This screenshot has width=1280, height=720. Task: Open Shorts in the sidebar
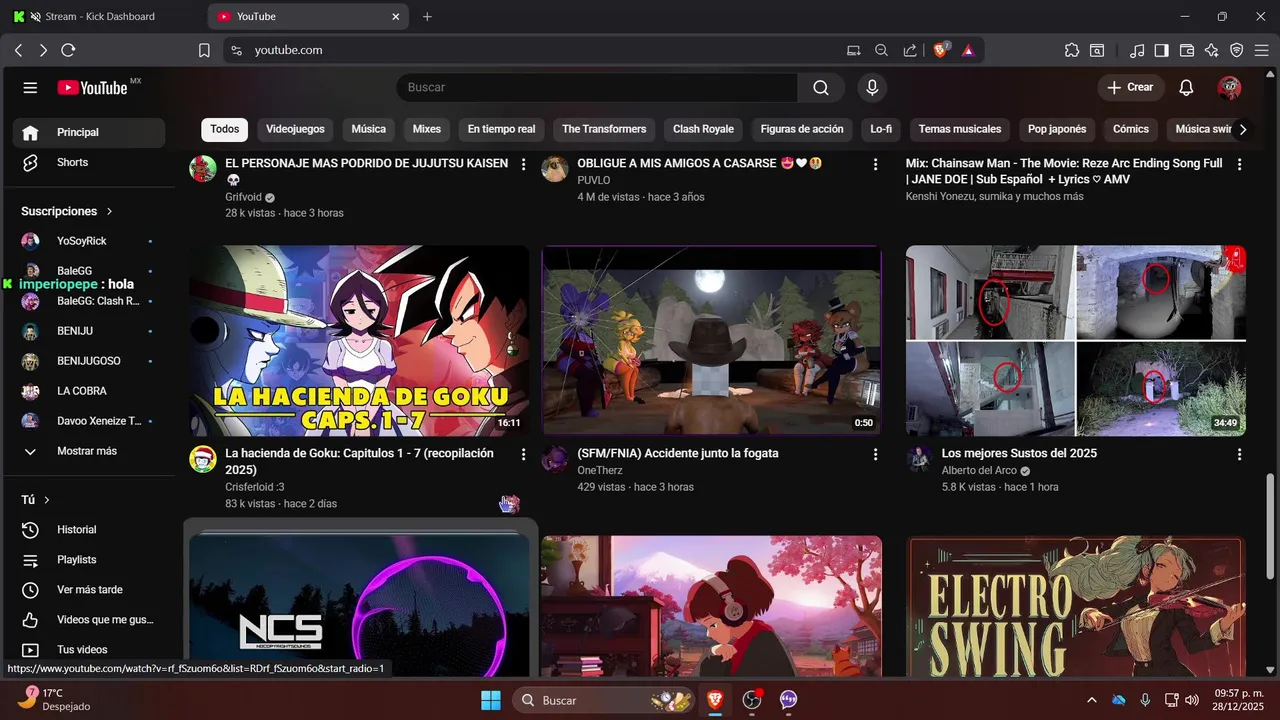[x=88, y=162]
